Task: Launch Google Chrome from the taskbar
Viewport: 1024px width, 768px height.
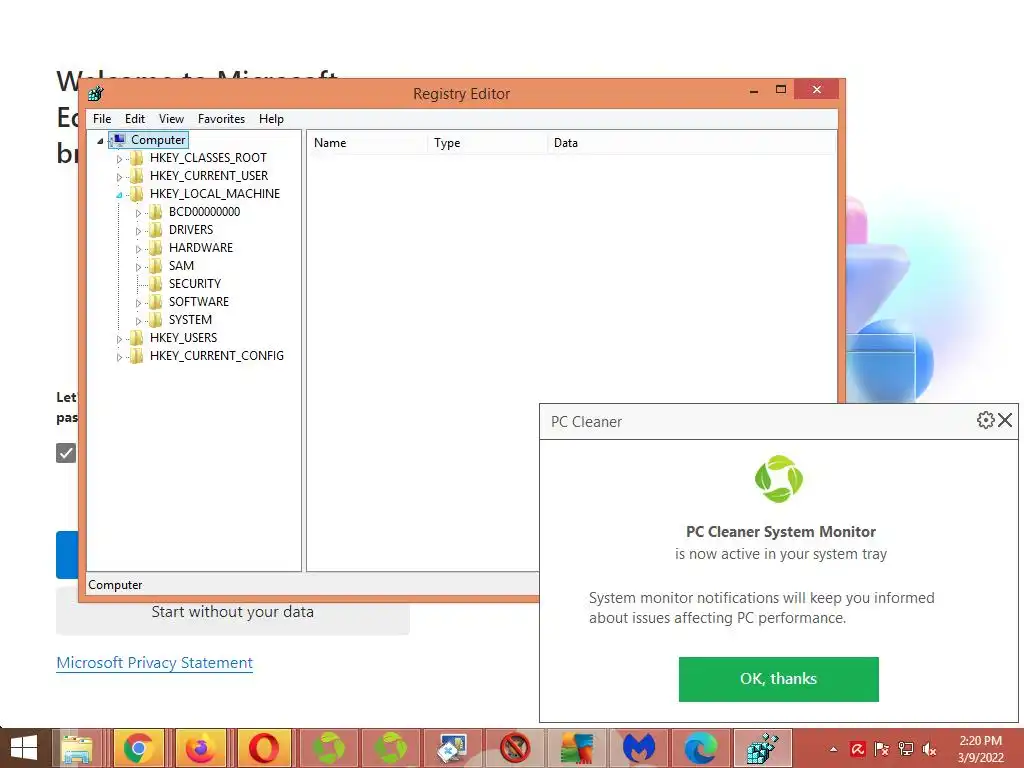Action: [x=138, y=748]
